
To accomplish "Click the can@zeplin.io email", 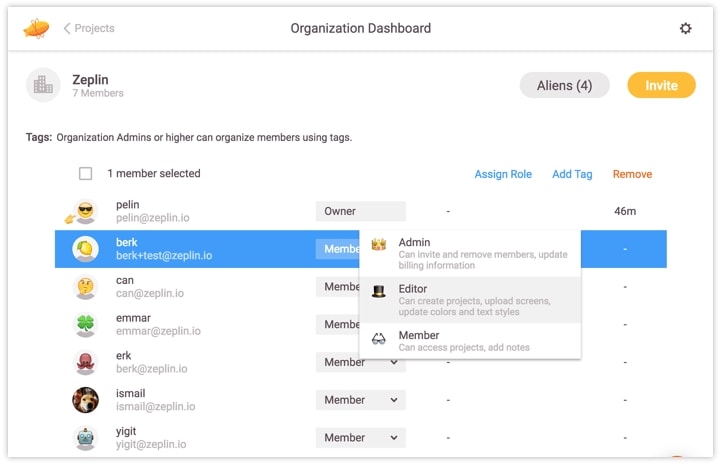I will pos(150,293).
